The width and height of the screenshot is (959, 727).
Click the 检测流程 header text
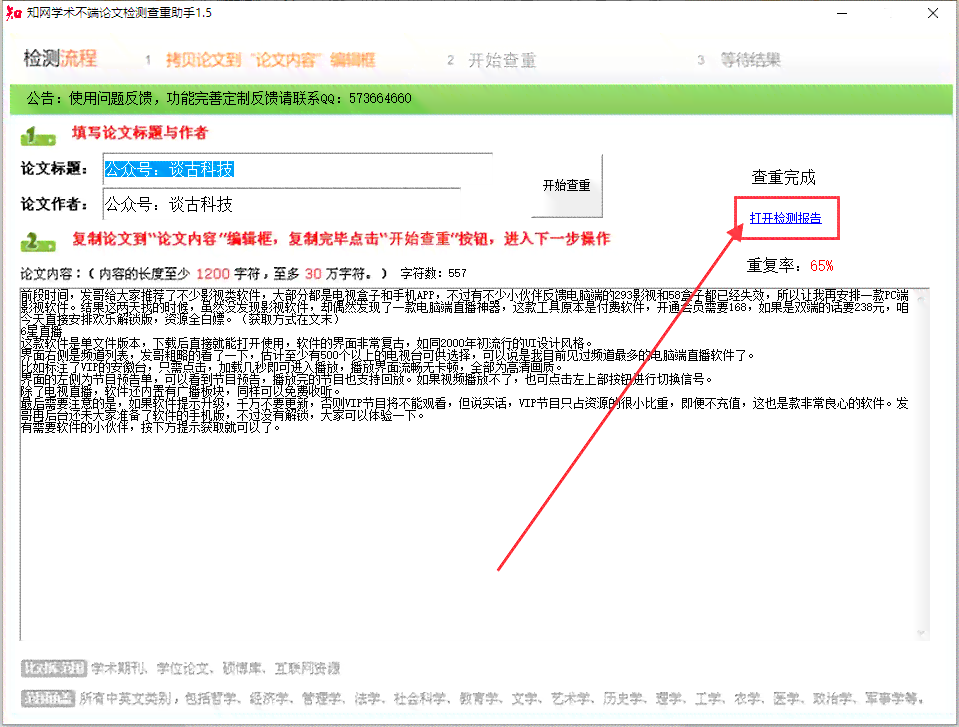pos(60,59)
